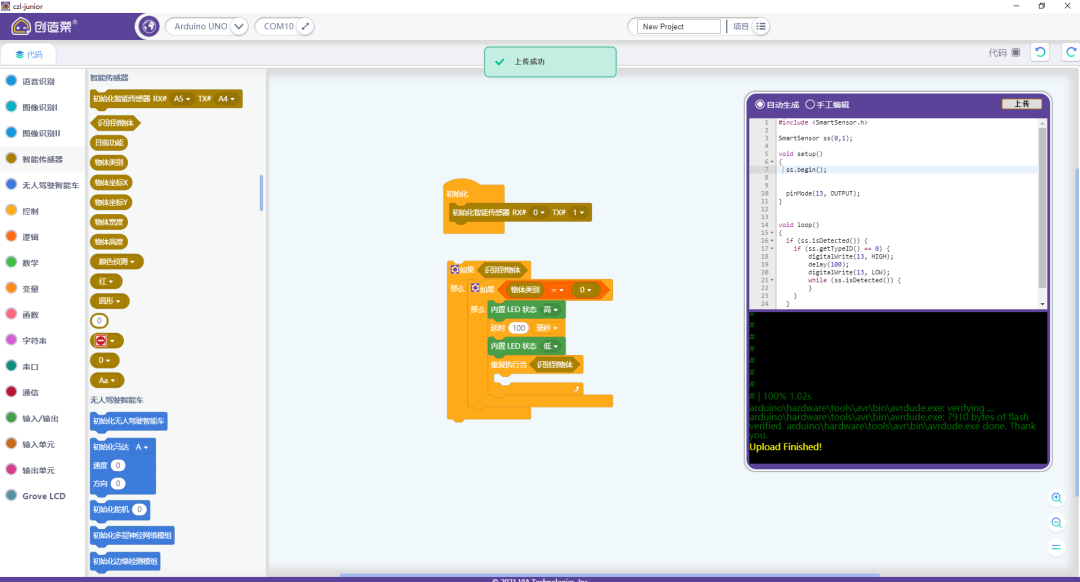The width and height of the screenshot is (1080, 582).
Task: Expand the Arduino UNO board dropdown
Action: (x=238, y=27)
